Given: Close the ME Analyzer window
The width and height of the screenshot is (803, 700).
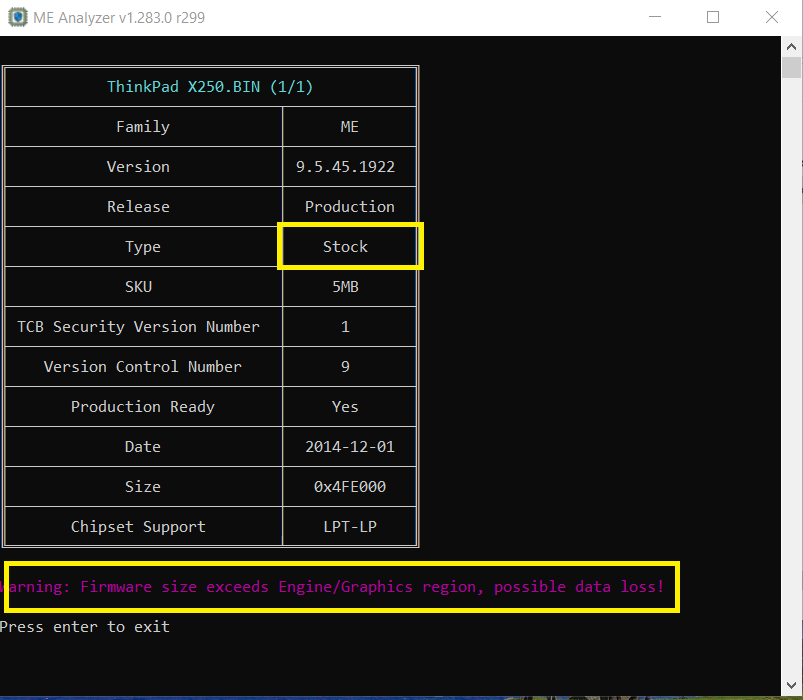Looking at the screenshot, I should point(772,17).
